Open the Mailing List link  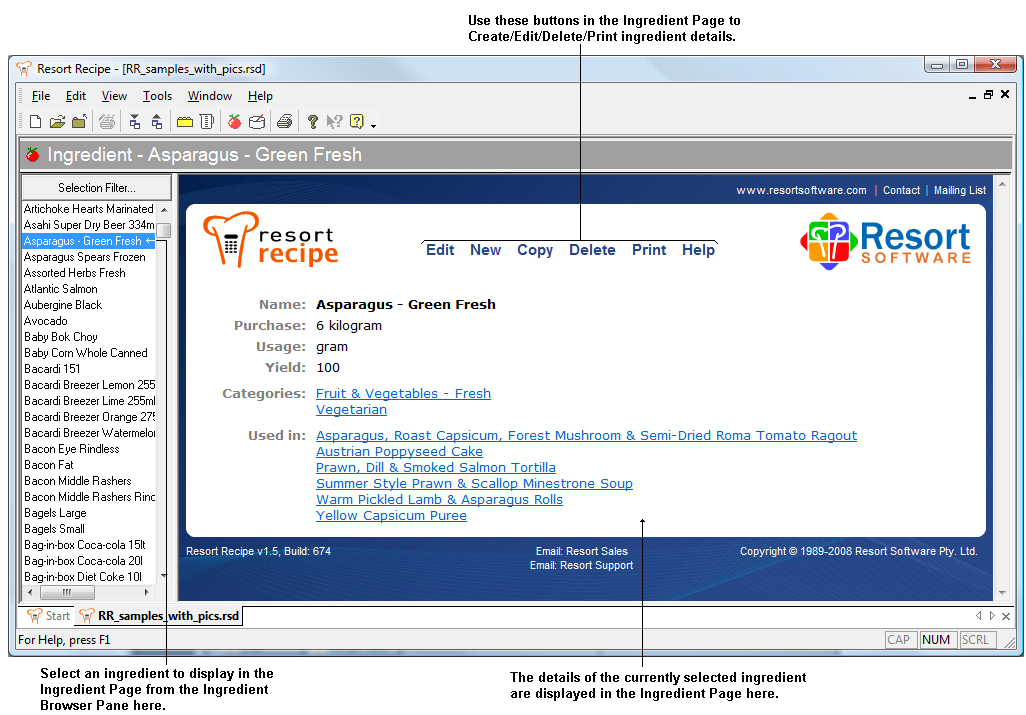960,190
